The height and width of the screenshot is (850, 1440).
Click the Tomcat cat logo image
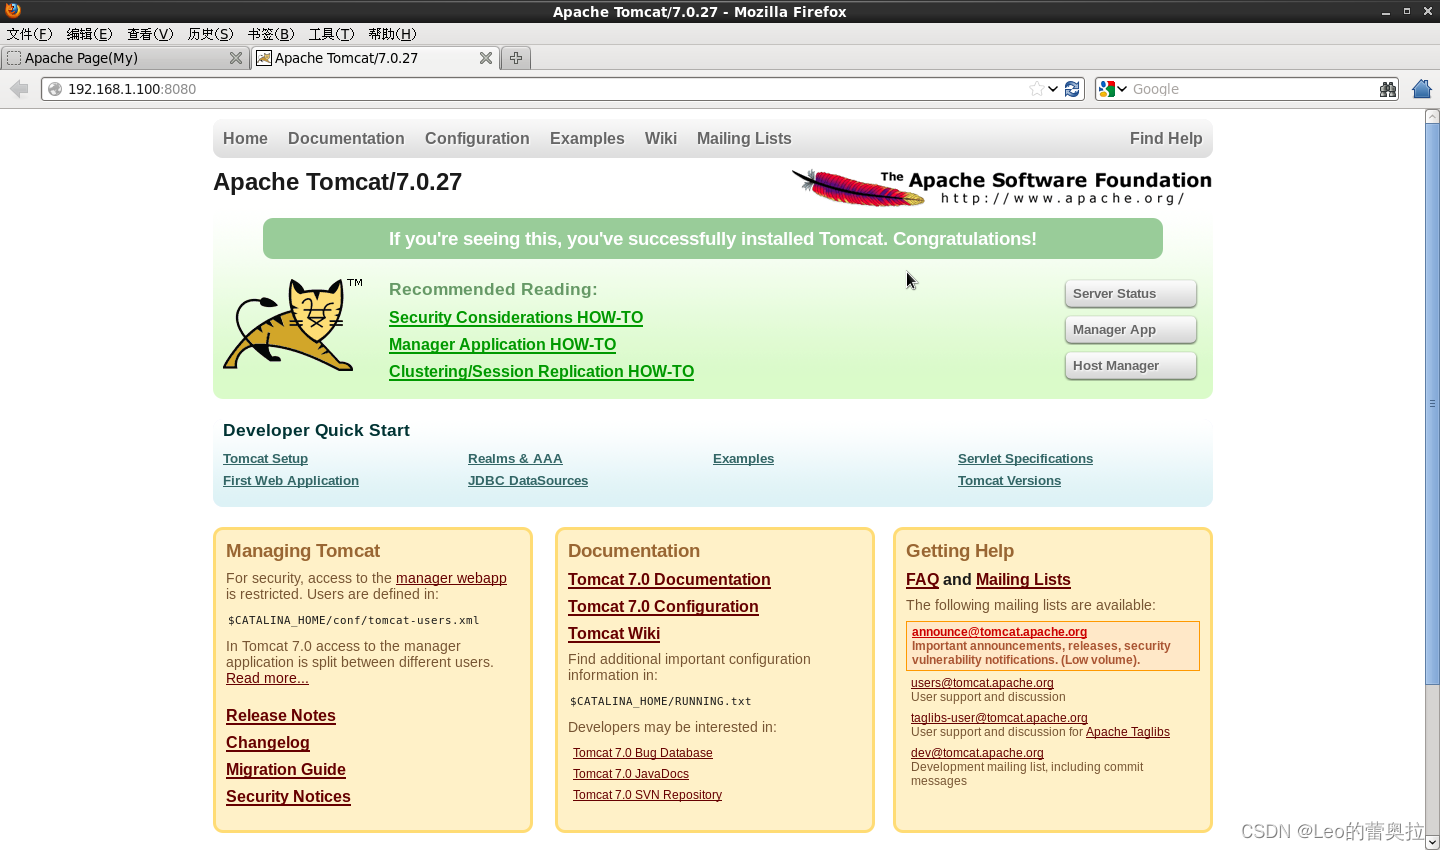point(292,325)
